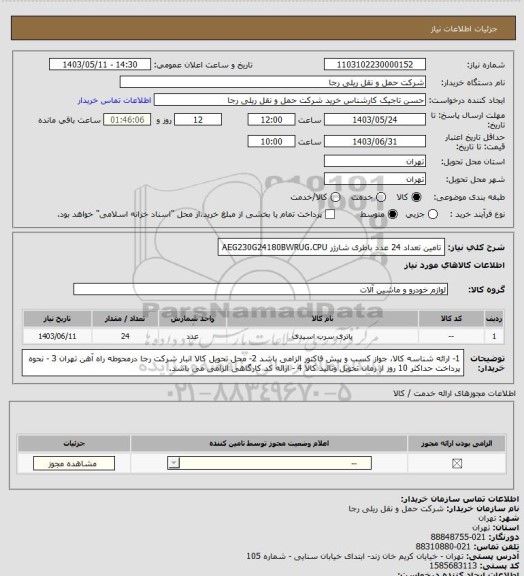The image size is (524, 576).
Task: Click the postal code 1585683113
Action: point(453,566)
